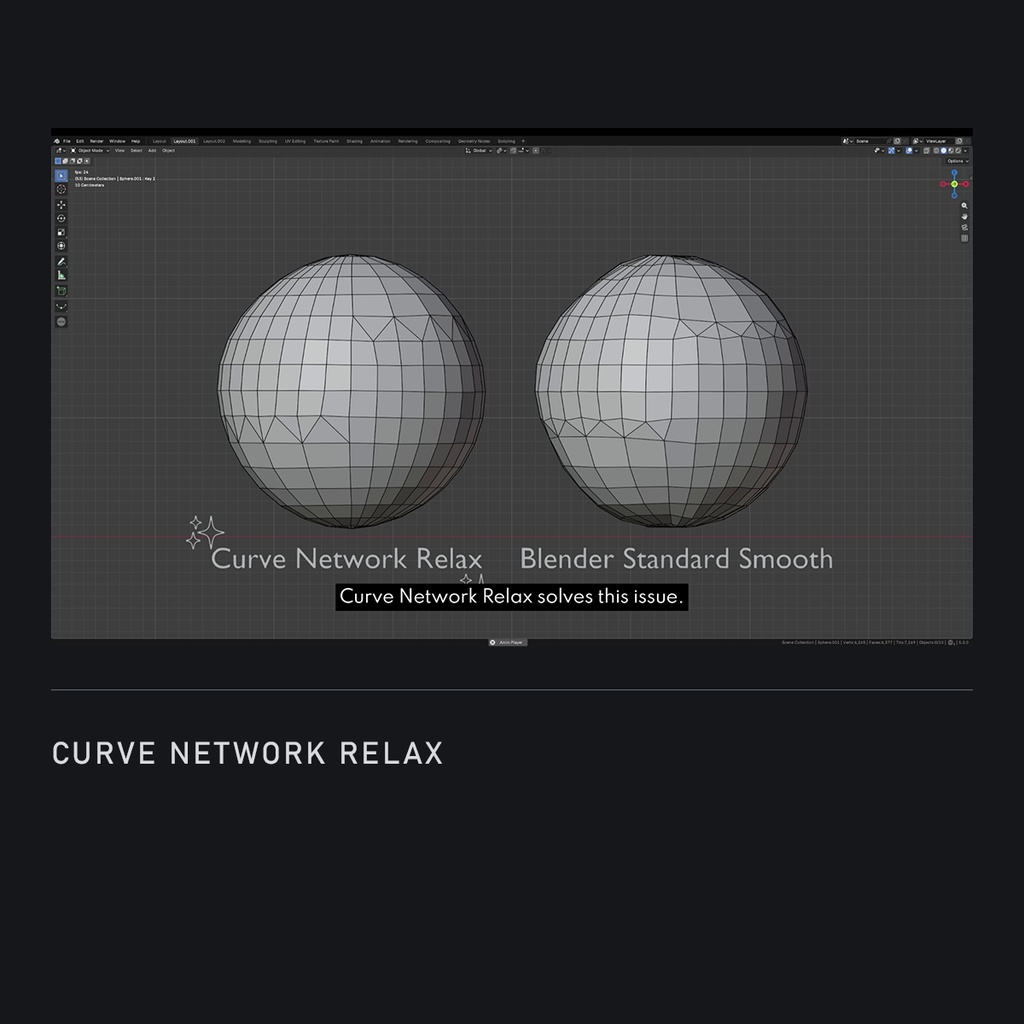Switch to the Modeling workspace tab
Screen dimensions: 1024x1024
(242, 141)
